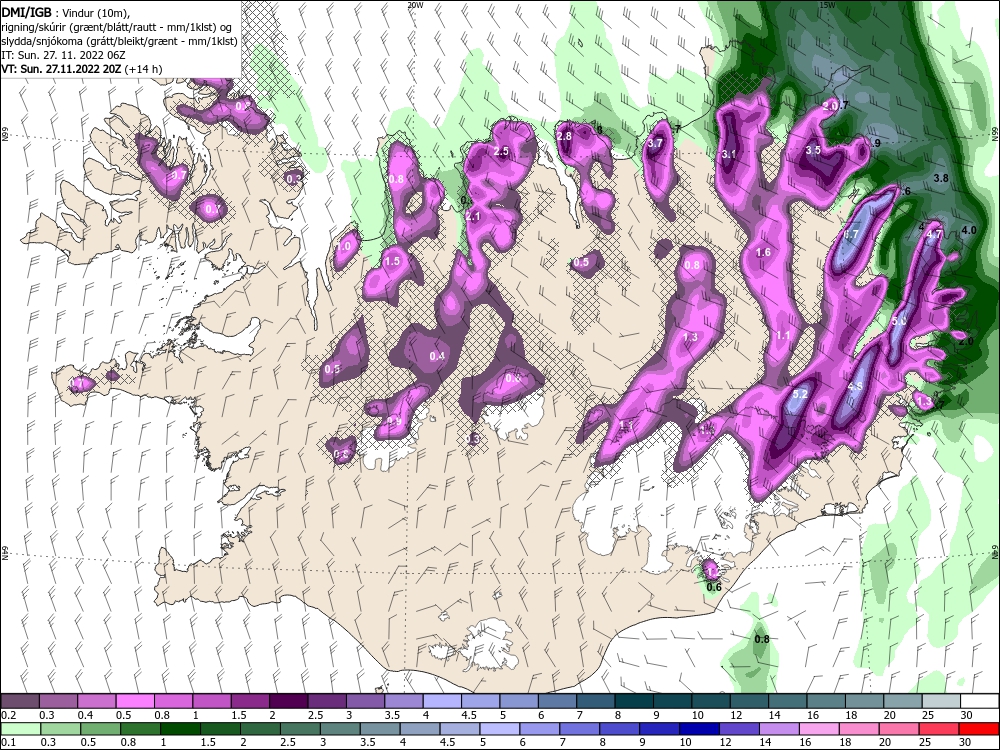Screen dimensions: 1000x750
Task: Click the black 4.0 rain value offshore
Action: click(969, 230)
